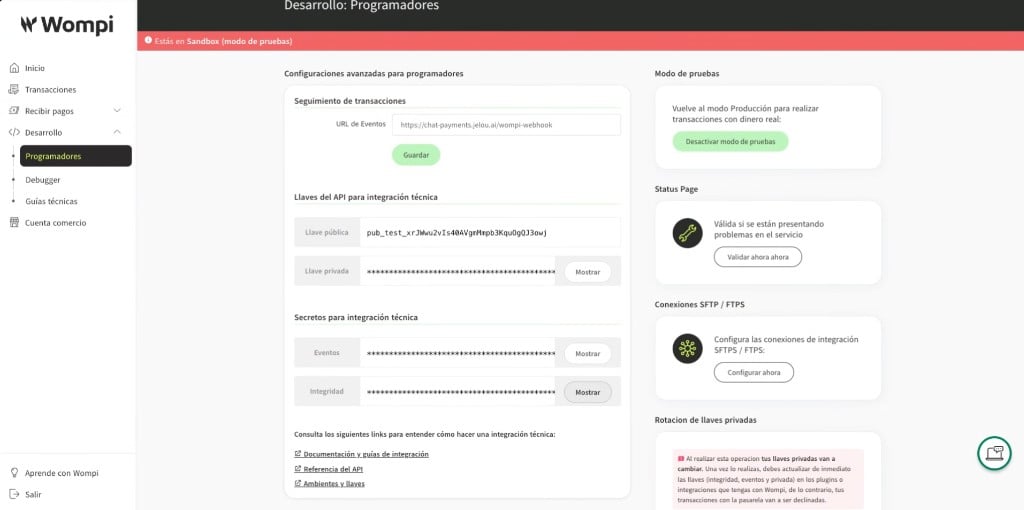The width and height of the screenshot is (1024, 510).
Task: Click Seguimiento de transacciones heading
Action: tap(350, 101)
